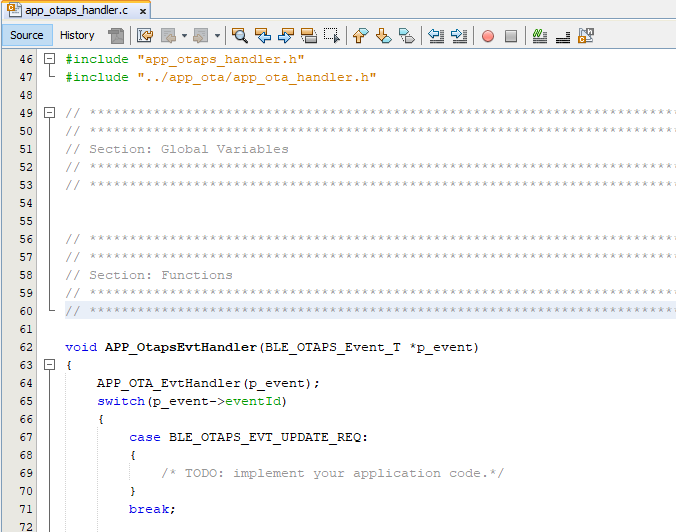676x532 pixels.
Task: Click the case keyword on line 67
Action: [145, 437]
